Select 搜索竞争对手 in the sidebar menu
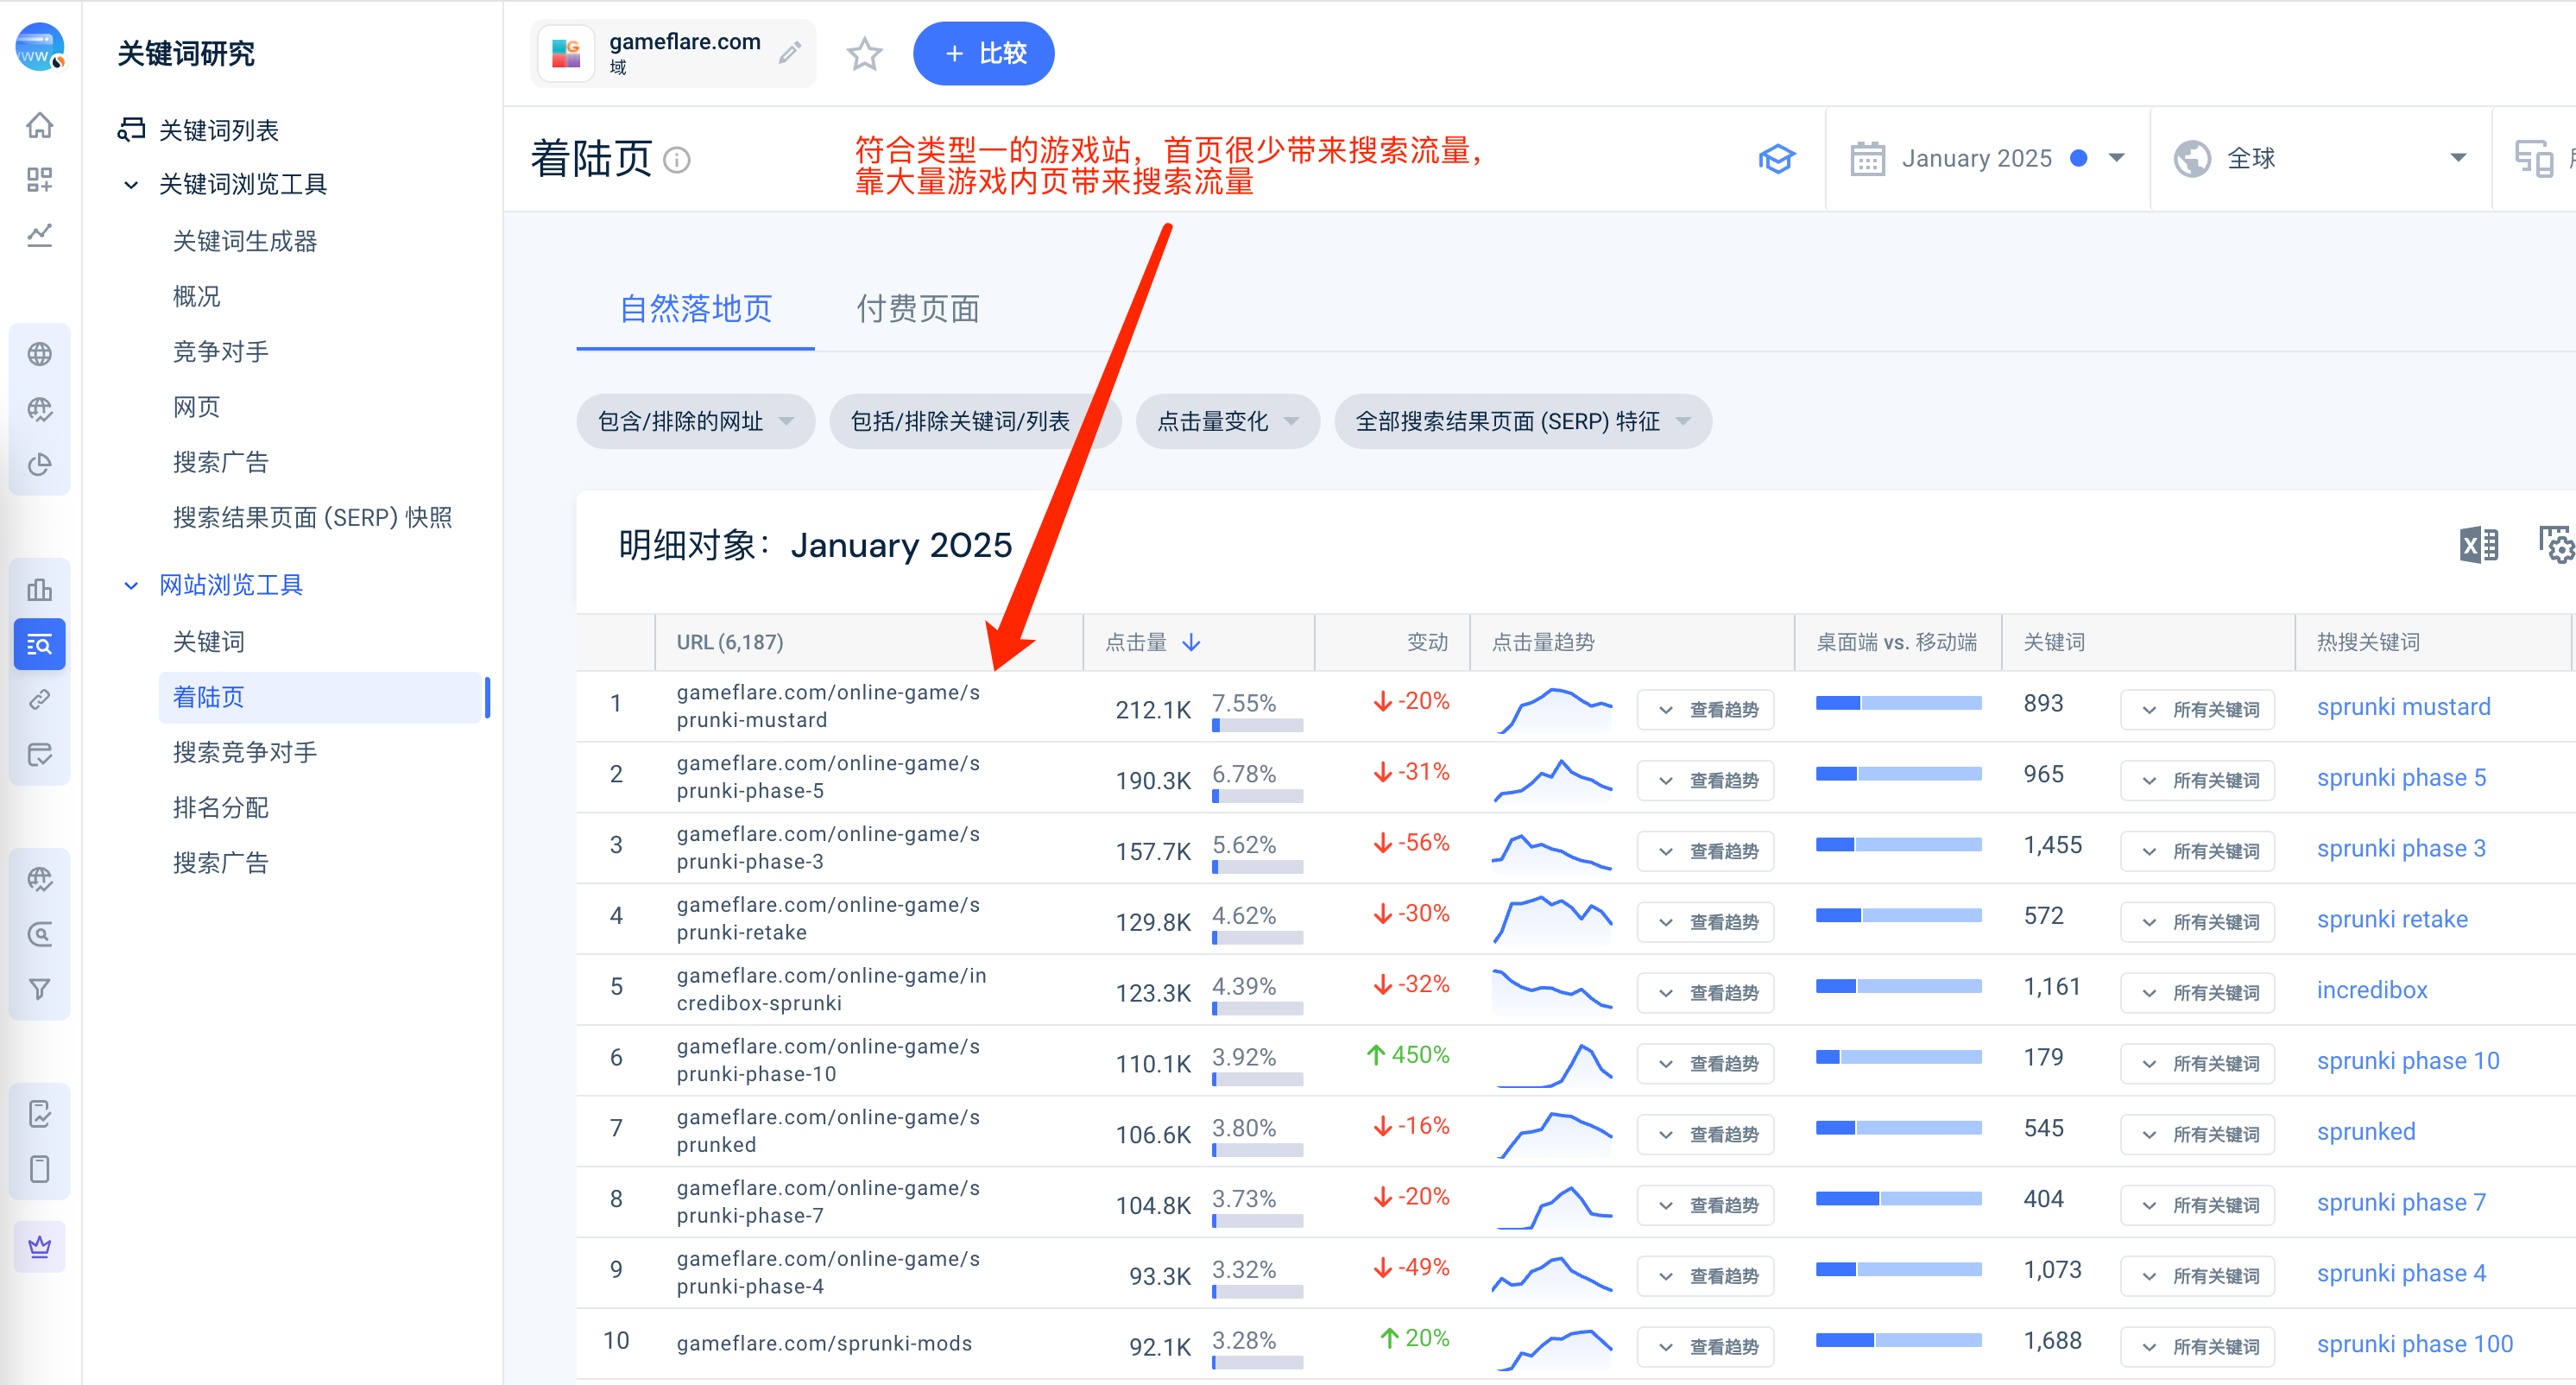 [x=245, y=753]
